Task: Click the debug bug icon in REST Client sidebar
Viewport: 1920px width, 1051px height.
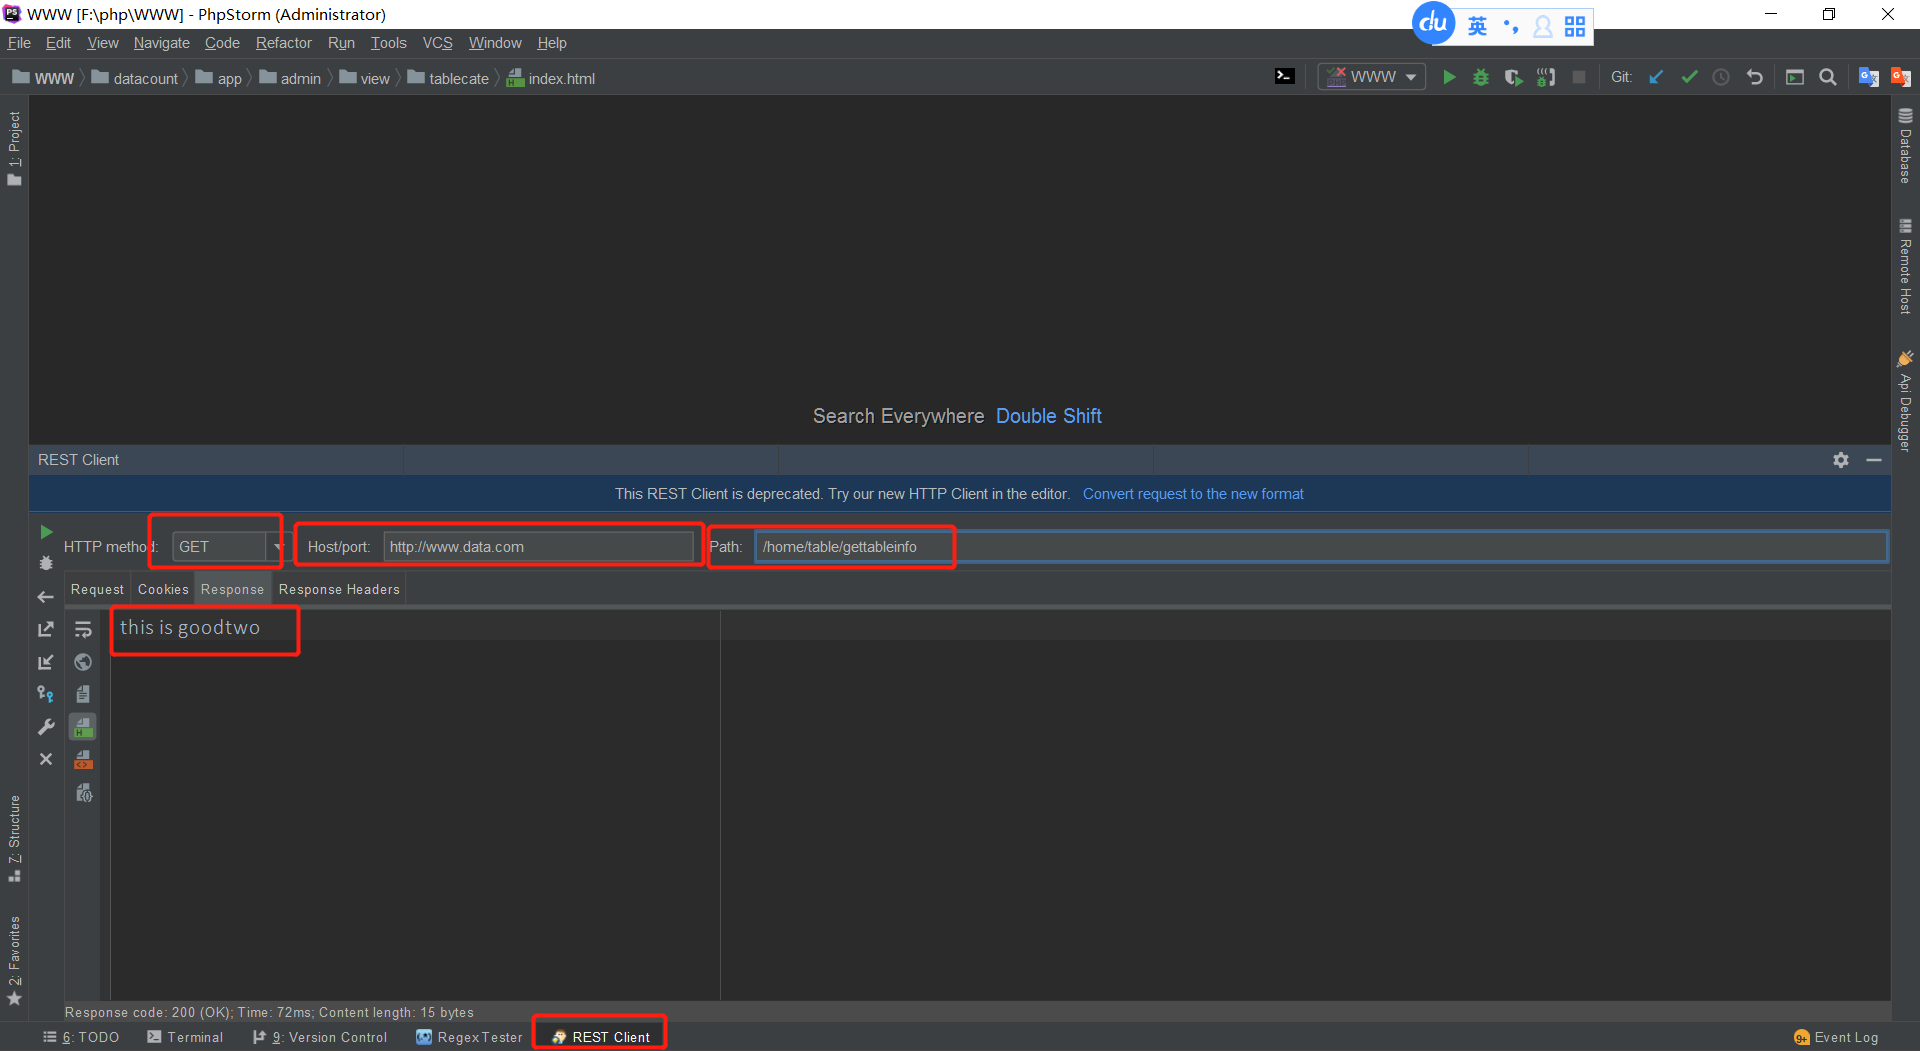Action: [x=46, y=563]
